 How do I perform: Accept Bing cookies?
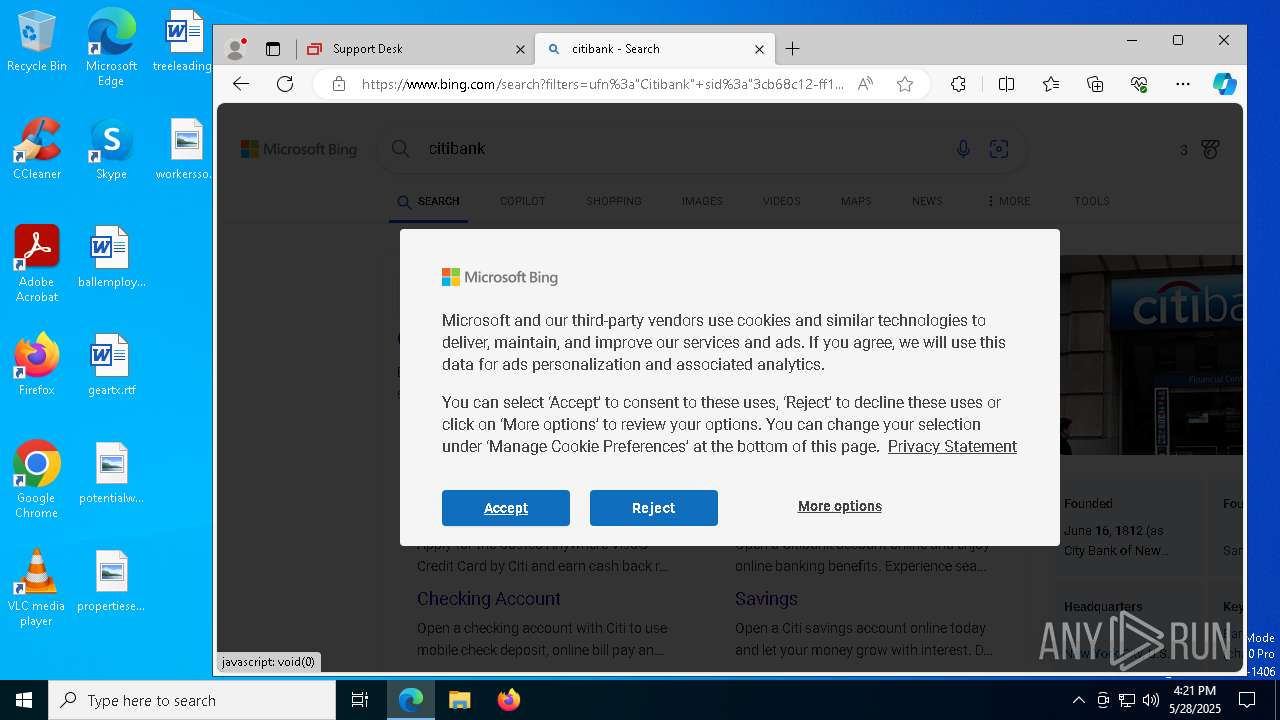506,508
